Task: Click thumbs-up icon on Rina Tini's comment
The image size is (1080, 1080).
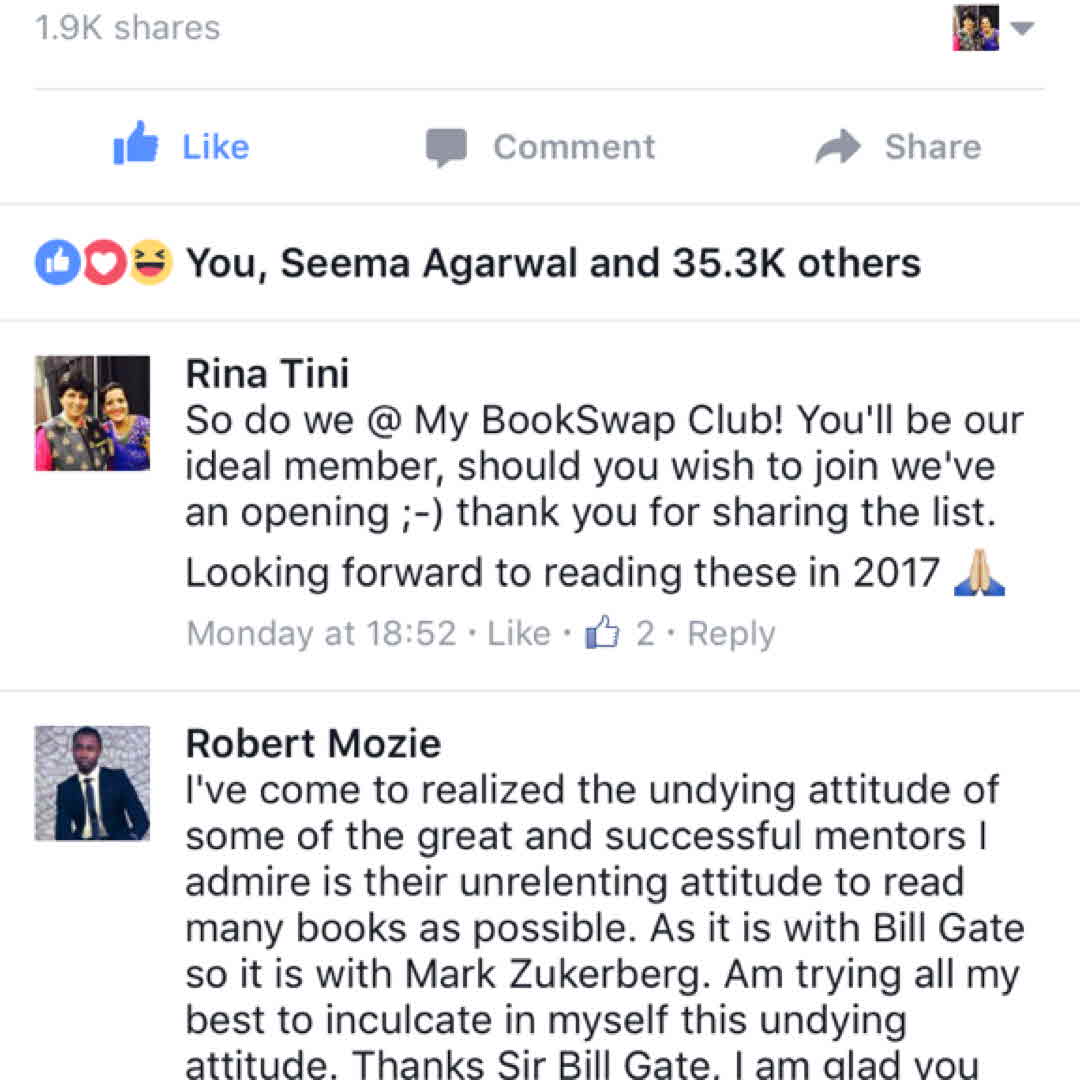Action: [x=603, y=633]
